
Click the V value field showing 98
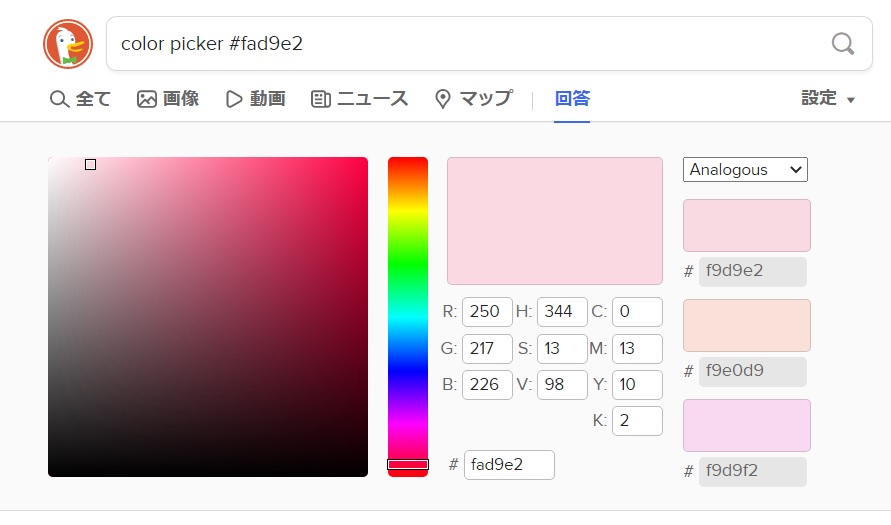pyautogui.click(x=563, y=385)
